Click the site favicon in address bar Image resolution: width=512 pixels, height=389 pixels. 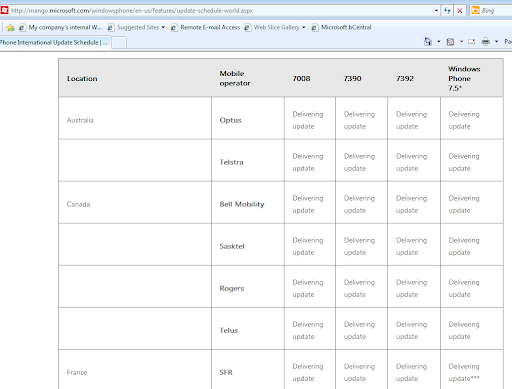[4, 10]
